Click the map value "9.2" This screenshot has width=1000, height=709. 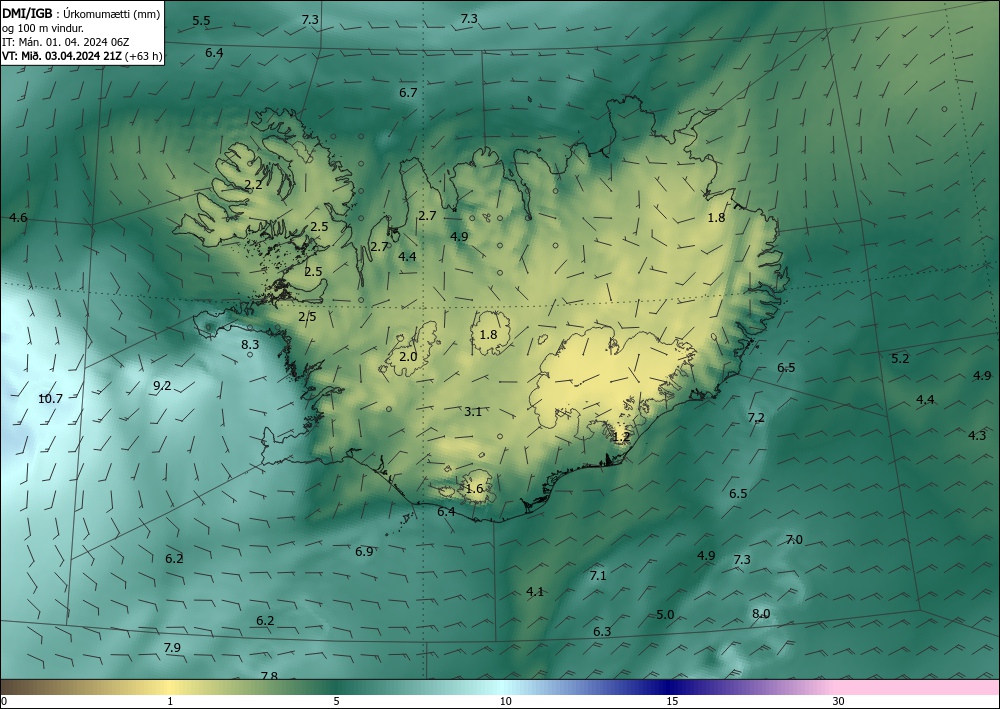click(162, 385)
